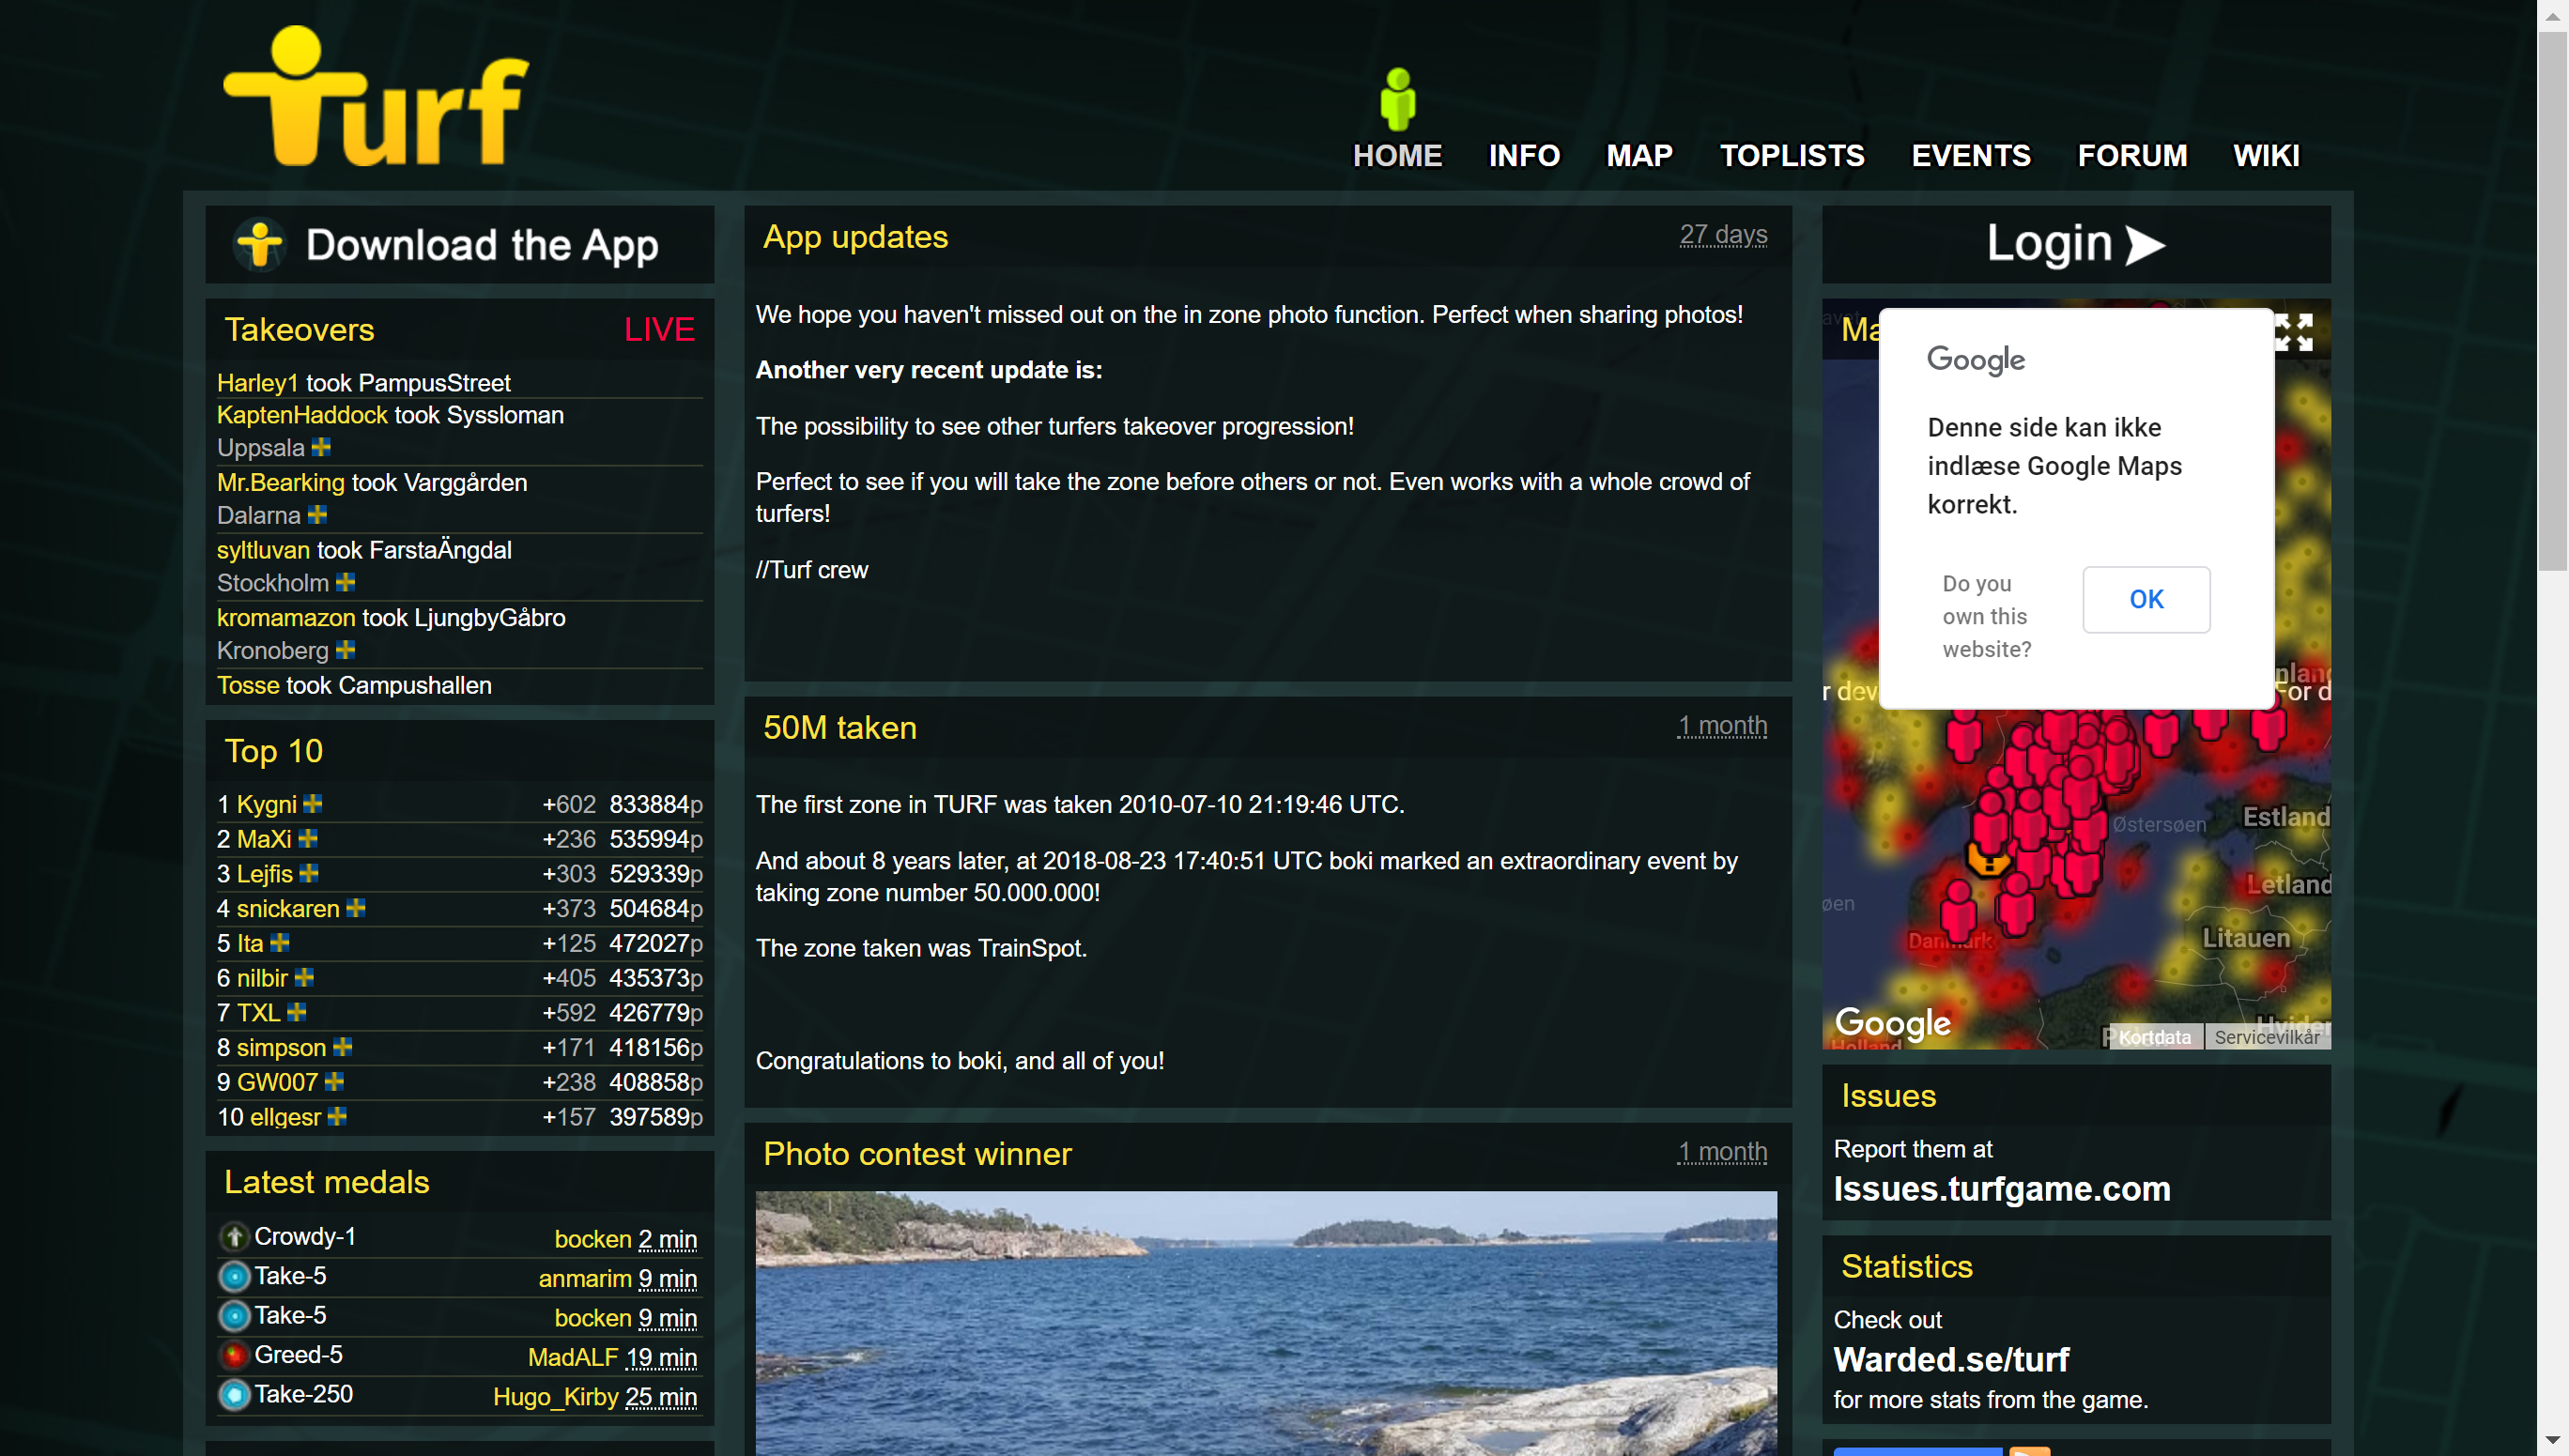
Task: Open player Harley1 in Takeovers
Action: tap(257, 383)
